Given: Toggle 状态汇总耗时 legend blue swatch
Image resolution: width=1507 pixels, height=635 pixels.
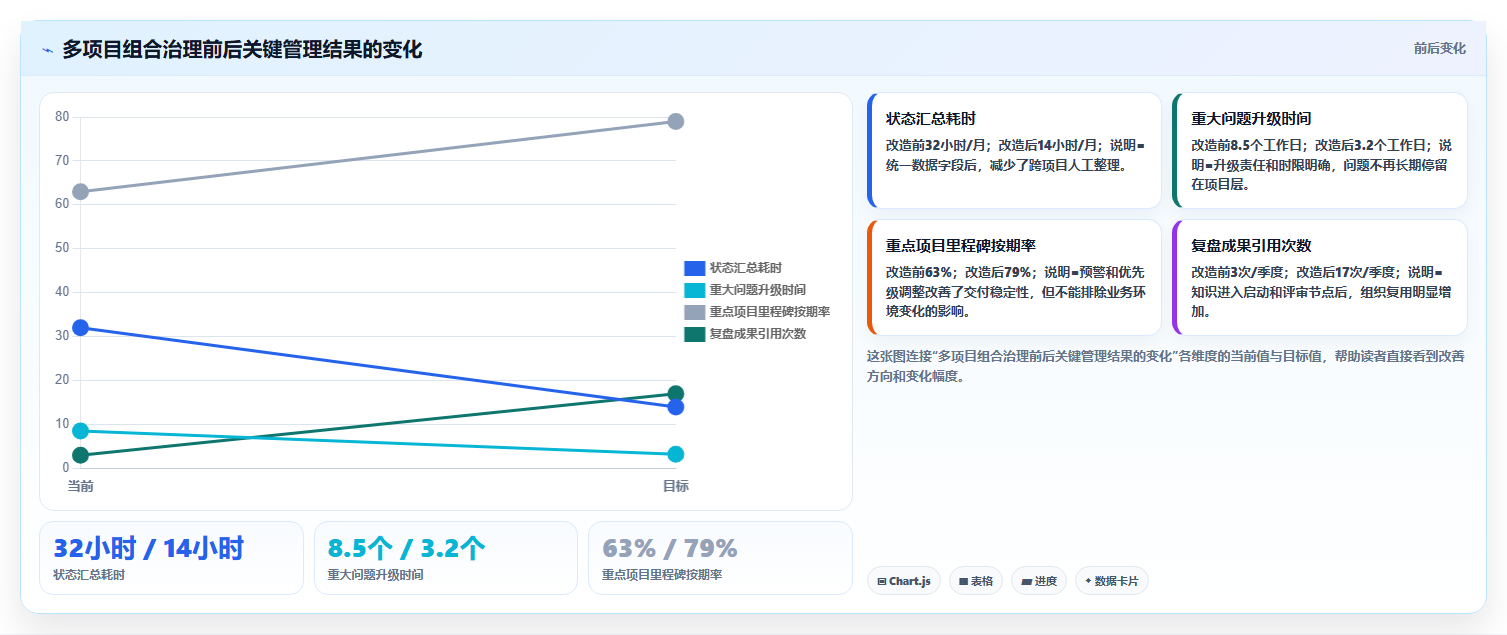Looking at the screenshot, I should coord(694,268).
